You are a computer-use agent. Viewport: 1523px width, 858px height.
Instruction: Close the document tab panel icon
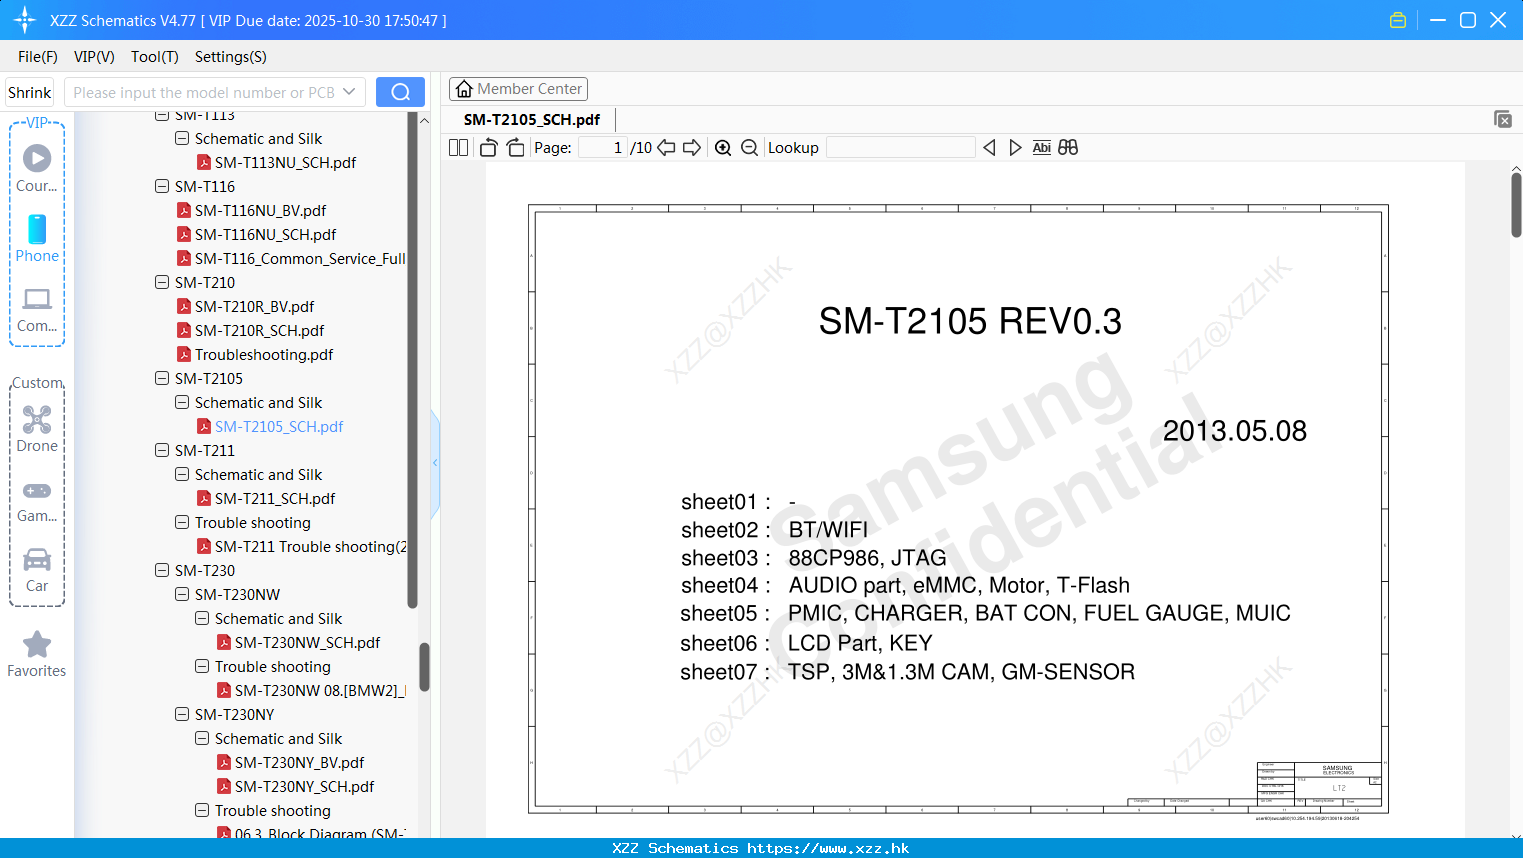[1503, 119]
